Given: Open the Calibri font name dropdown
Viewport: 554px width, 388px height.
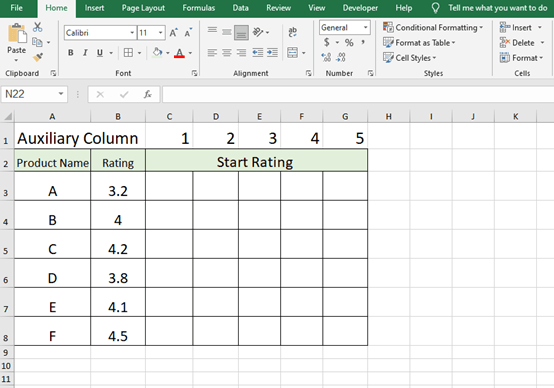Looking at the screenshot, I should click(132, 33).
